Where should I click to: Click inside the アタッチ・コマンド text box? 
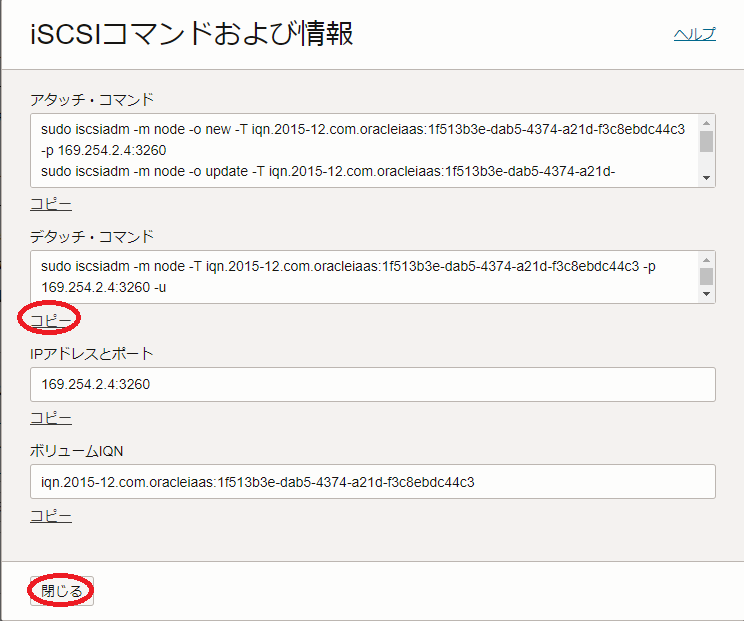360,150
